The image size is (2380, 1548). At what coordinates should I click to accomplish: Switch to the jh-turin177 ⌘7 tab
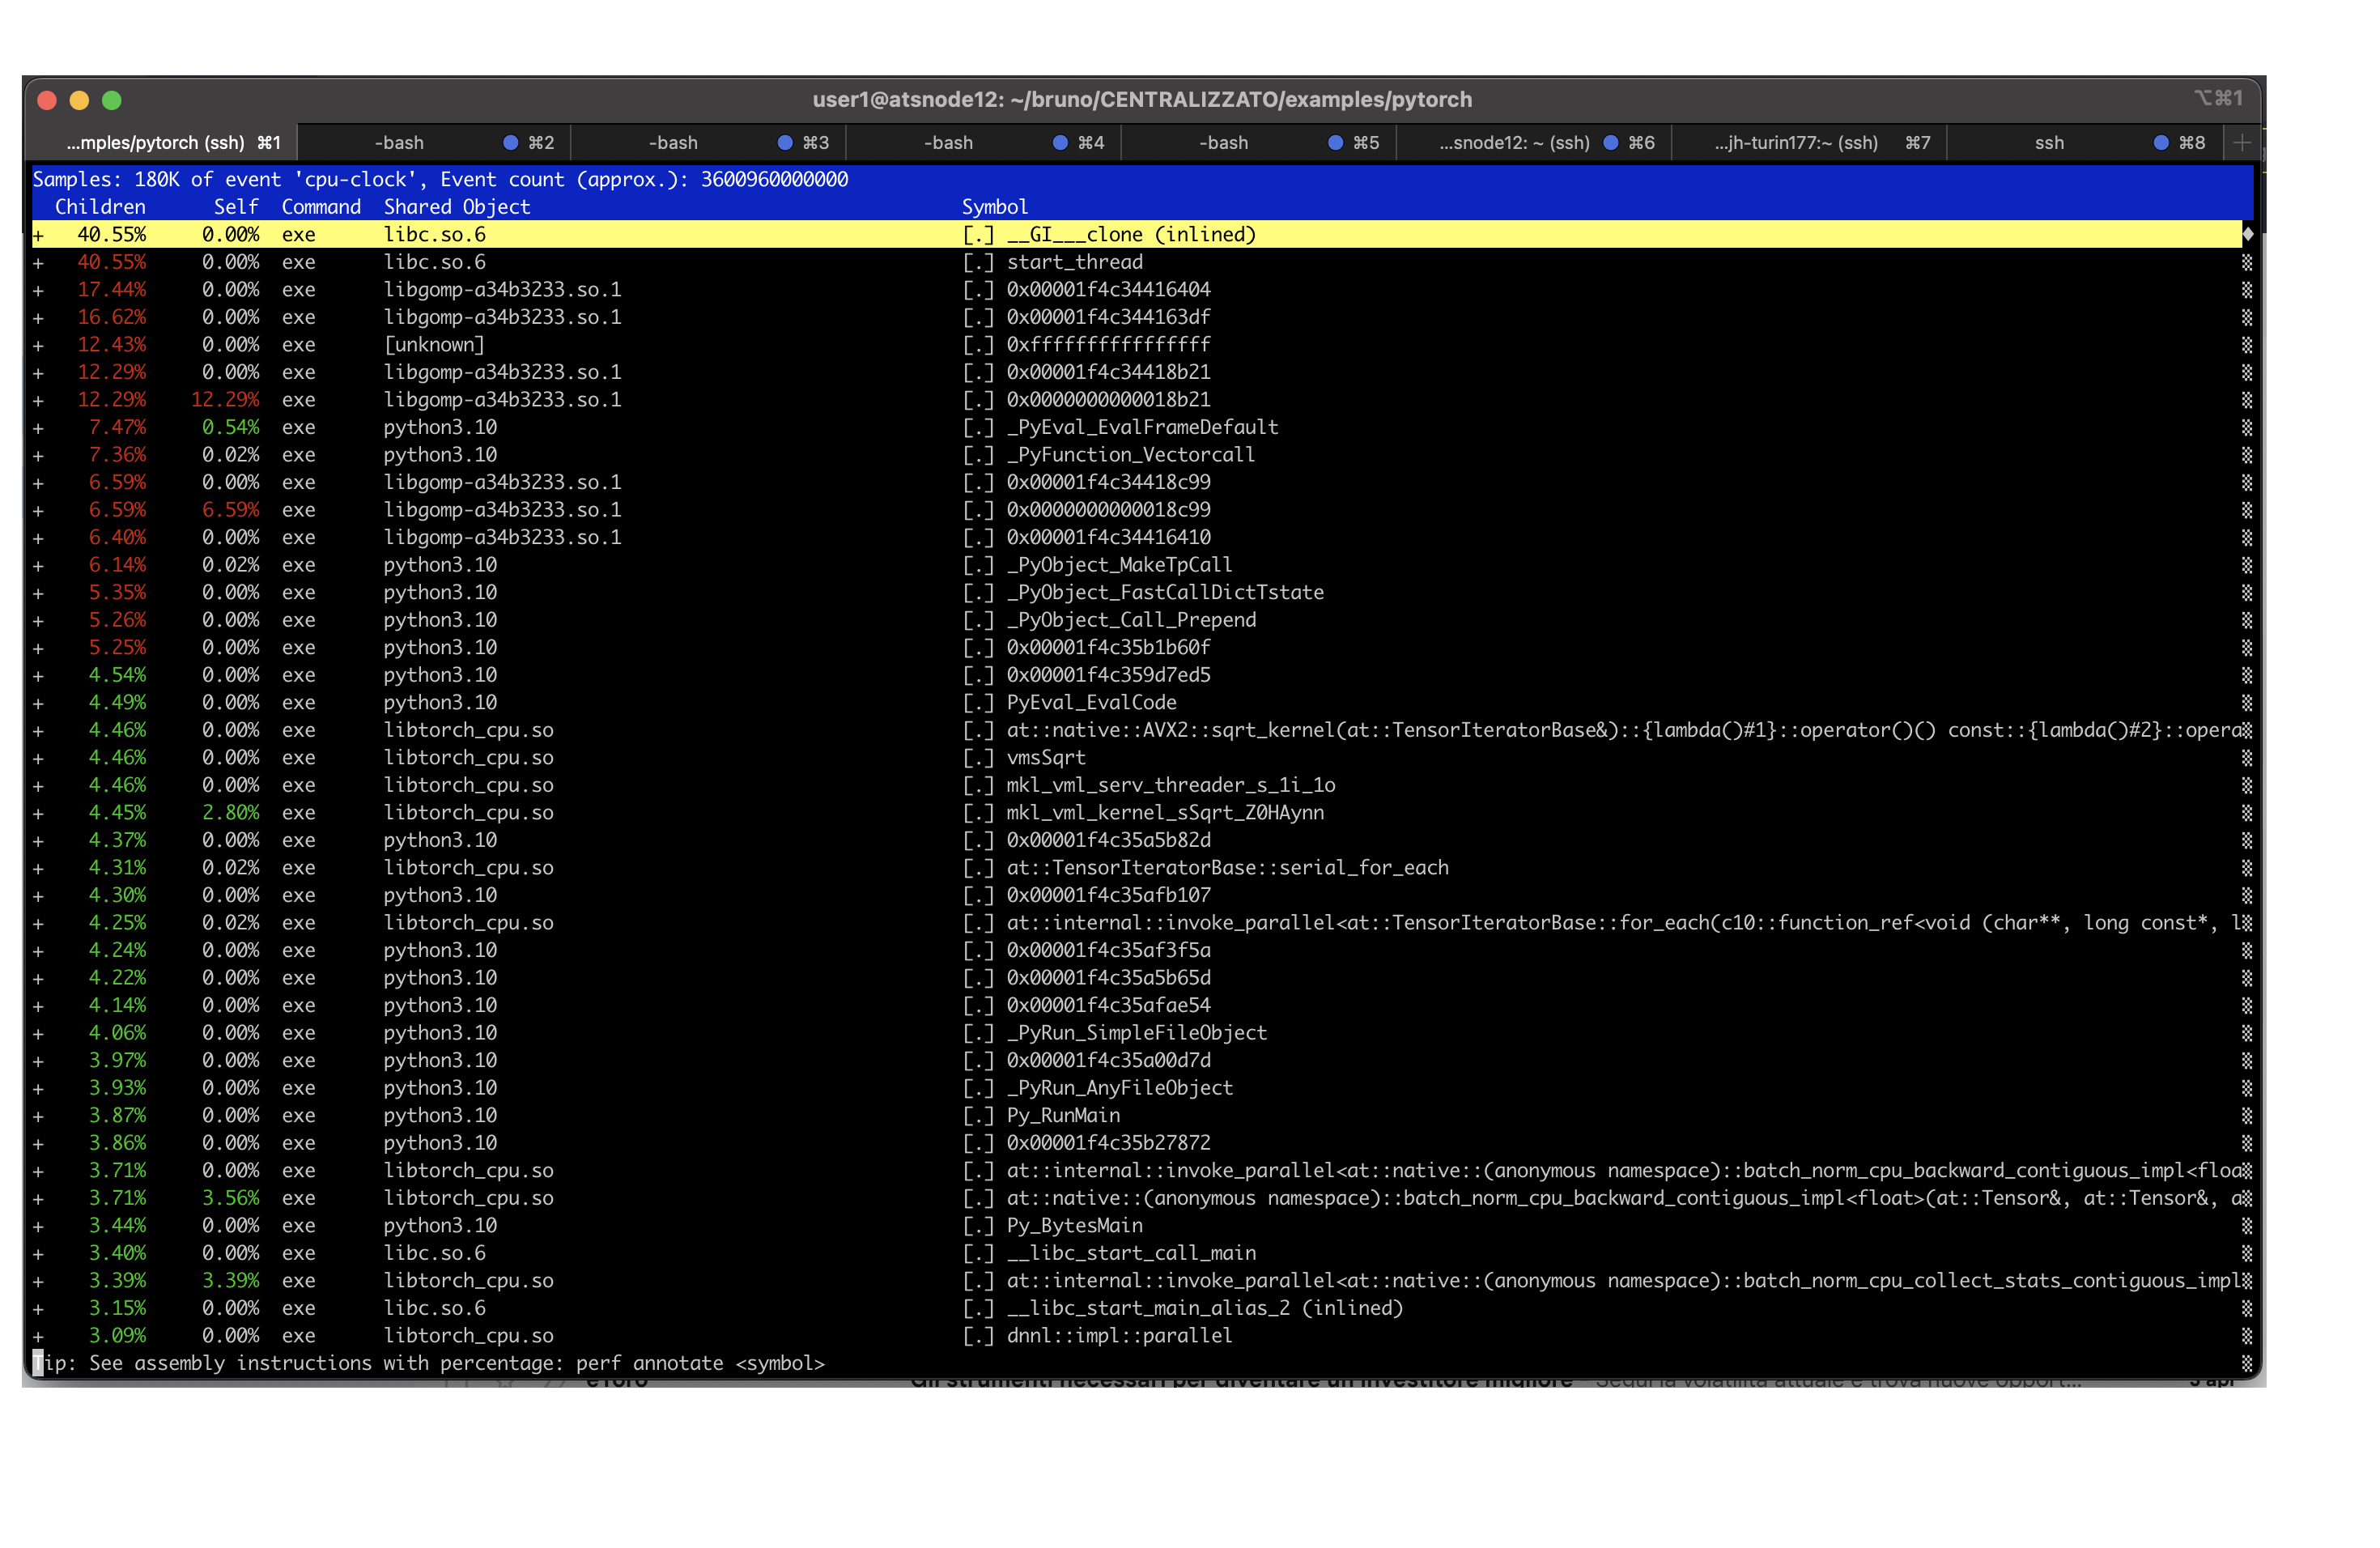pyautogui.click(x=1795, y=142)
